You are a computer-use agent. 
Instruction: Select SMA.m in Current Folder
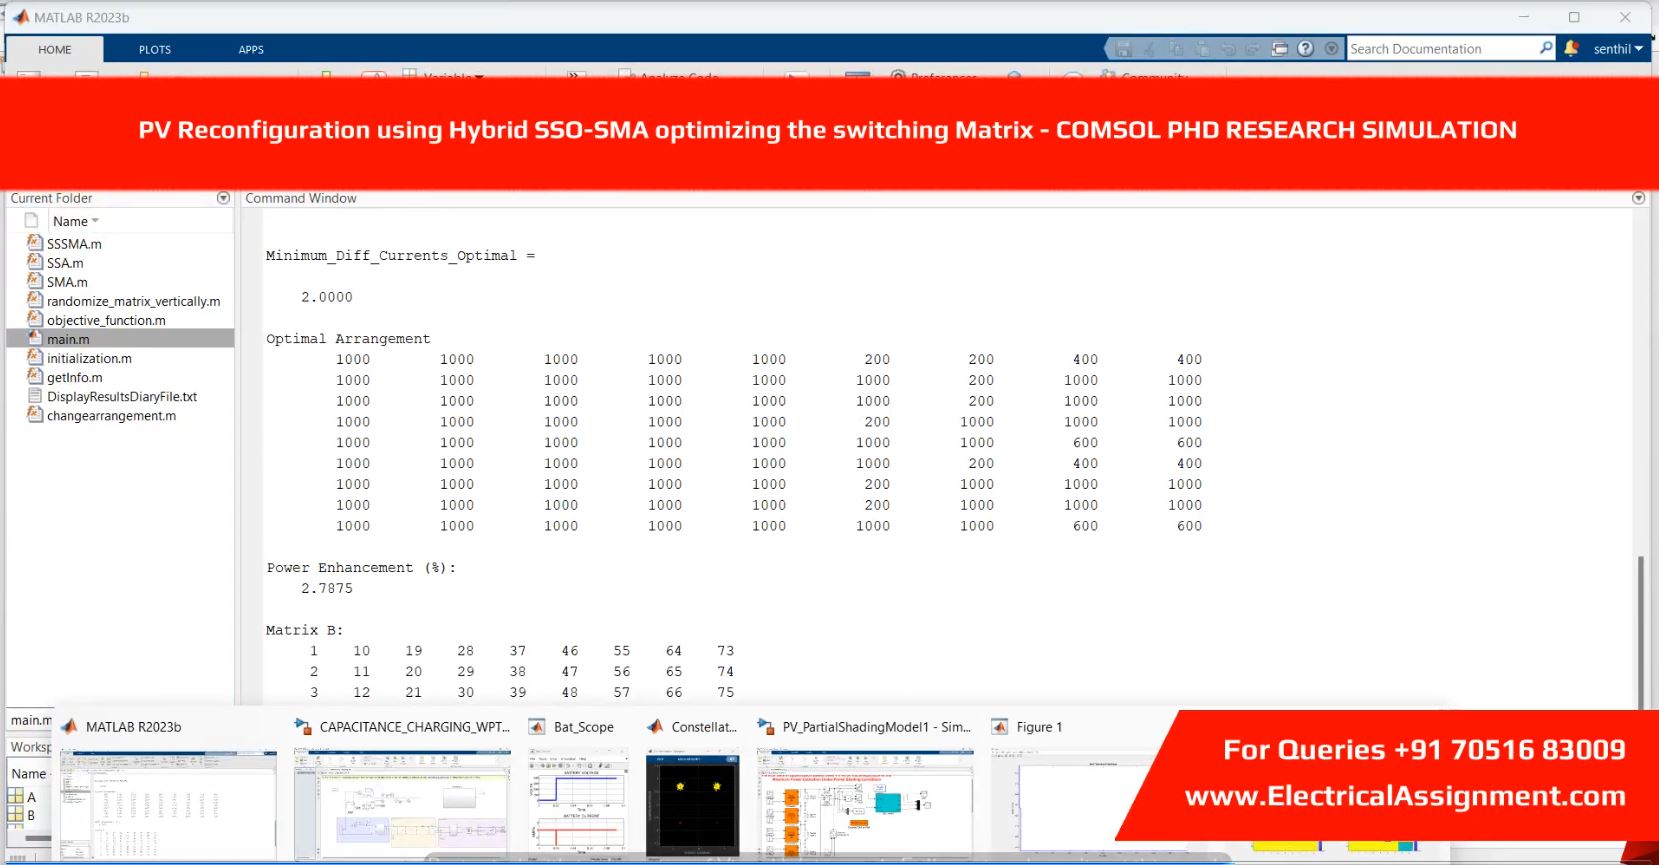67,282
